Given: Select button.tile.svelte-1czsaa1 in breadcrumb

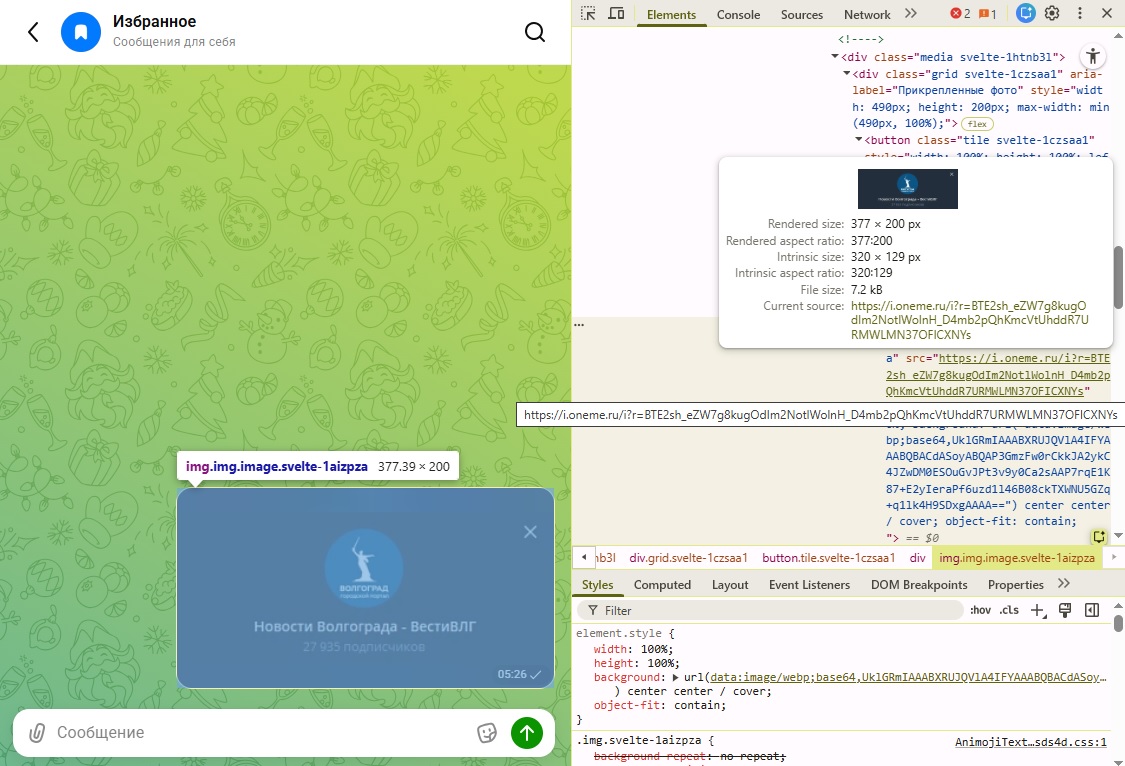Looking at the screenshot, I should point(828,558).
